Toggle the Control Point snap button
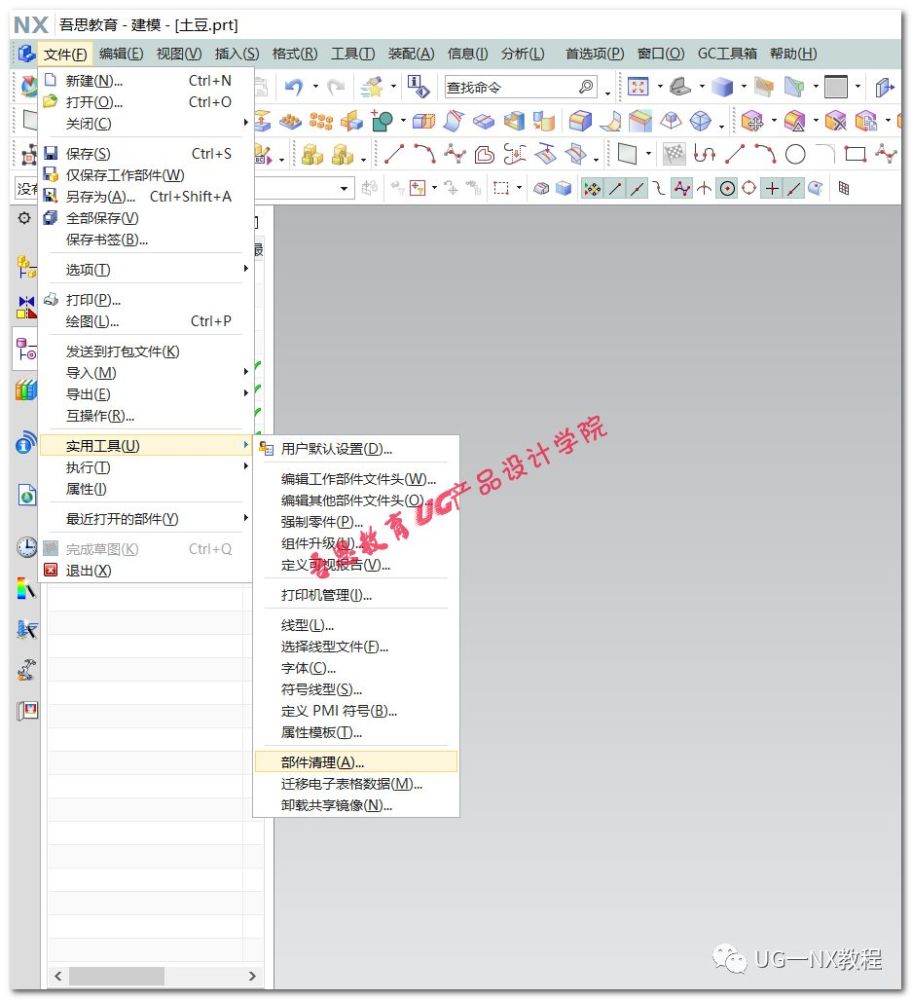Viewport: 912px width, 1000px height. pos(659,188)
